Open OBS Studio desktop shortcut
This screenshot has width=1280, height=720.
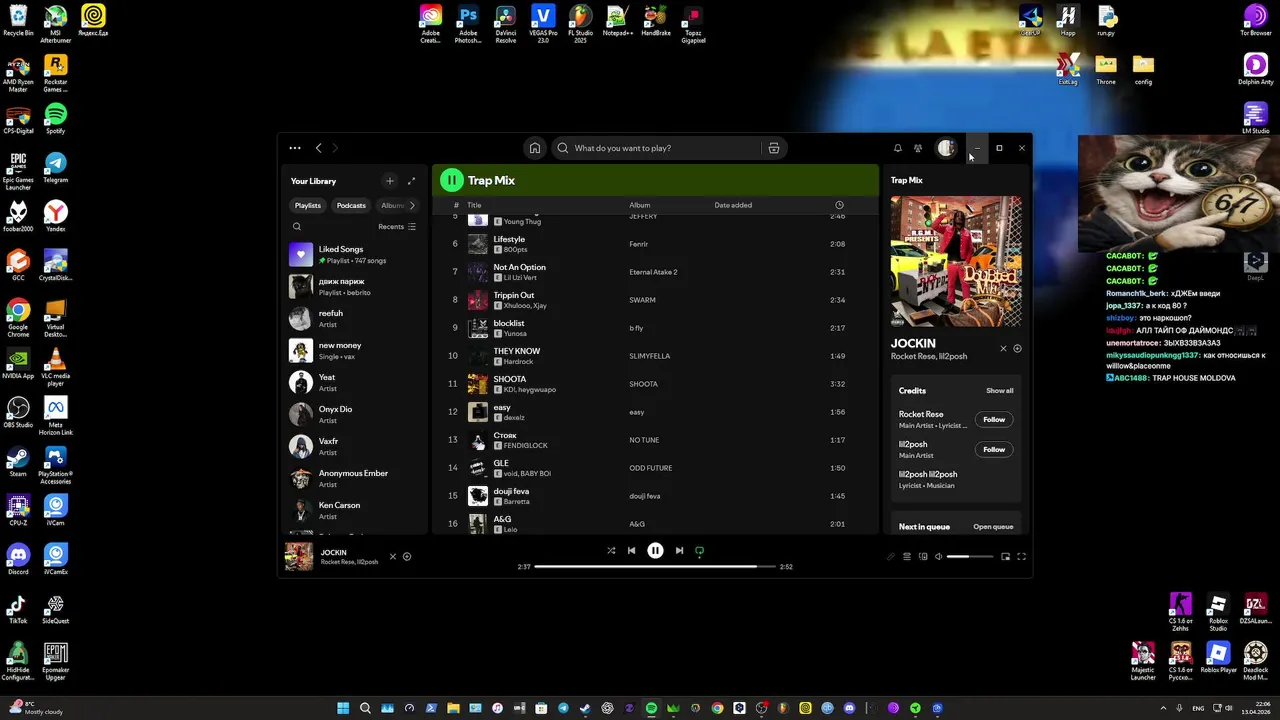(x=18, y=412)
